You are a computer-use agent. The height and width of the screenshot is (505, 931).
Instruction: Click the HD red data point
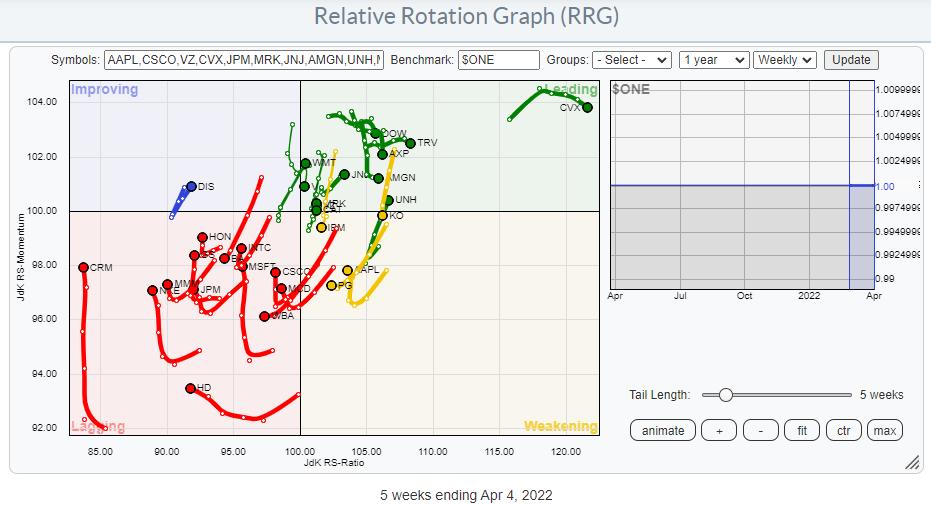(x=190, y=388)
